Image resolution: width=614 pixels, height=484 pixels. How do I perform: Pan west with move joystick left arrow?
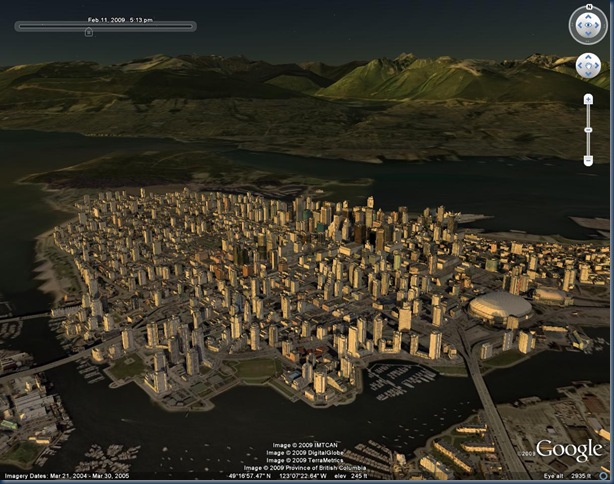(x=580, y=65)
